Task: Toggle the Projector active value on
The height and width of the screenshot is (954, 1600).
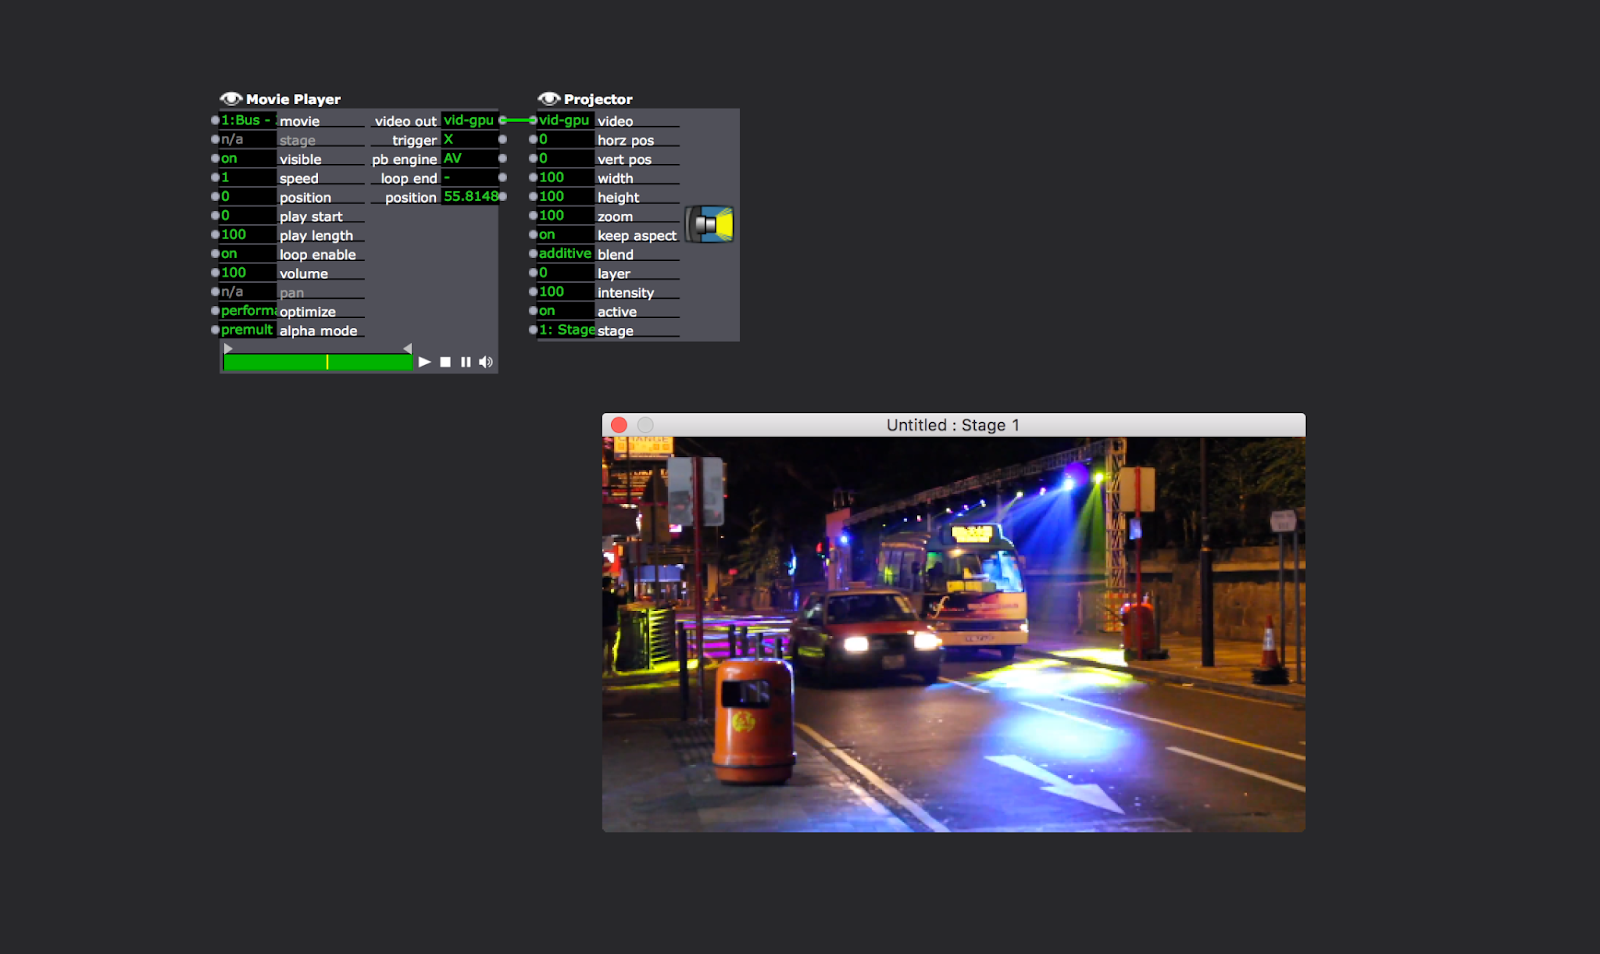Action: click(x=566, y=310)
